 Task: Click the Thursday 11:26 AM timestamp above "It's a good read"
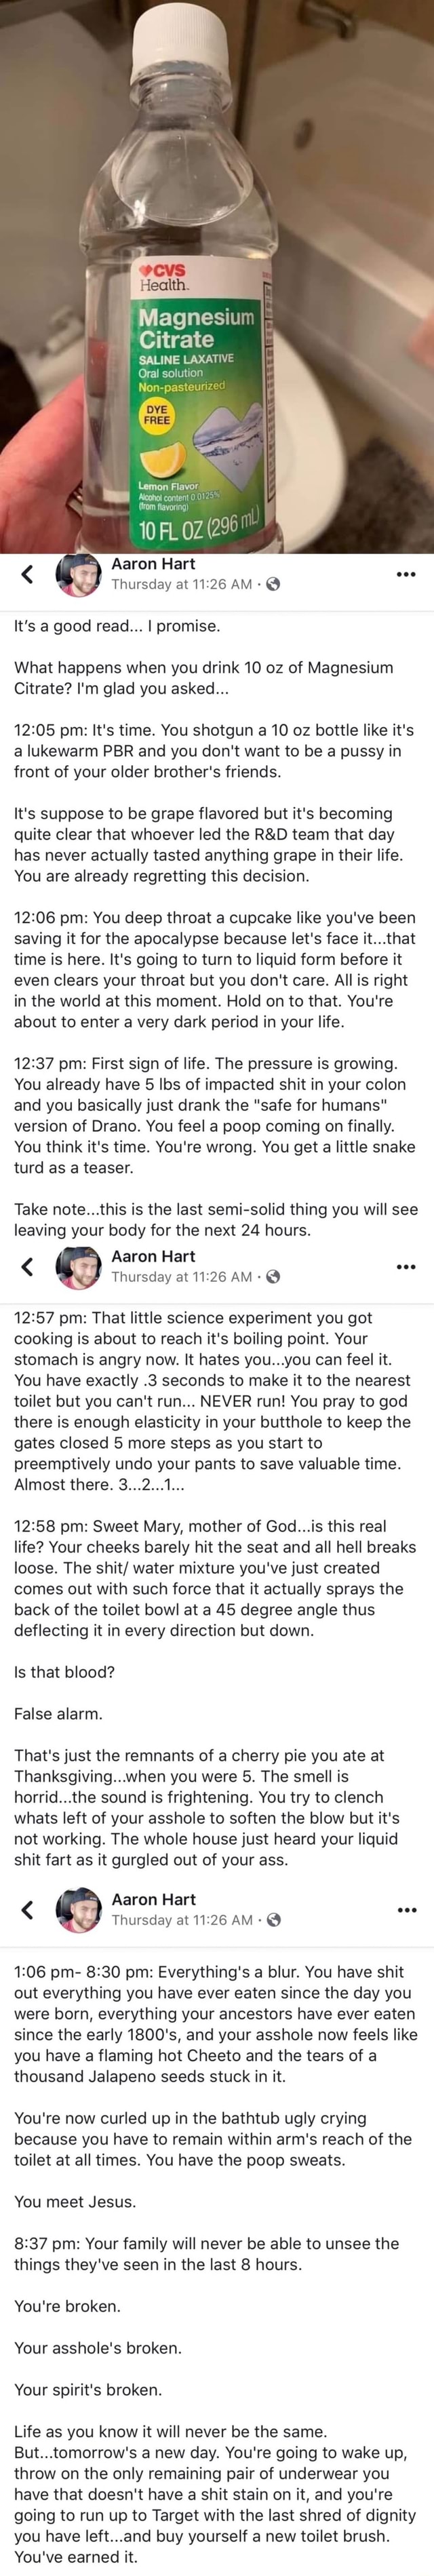(181, 585)
